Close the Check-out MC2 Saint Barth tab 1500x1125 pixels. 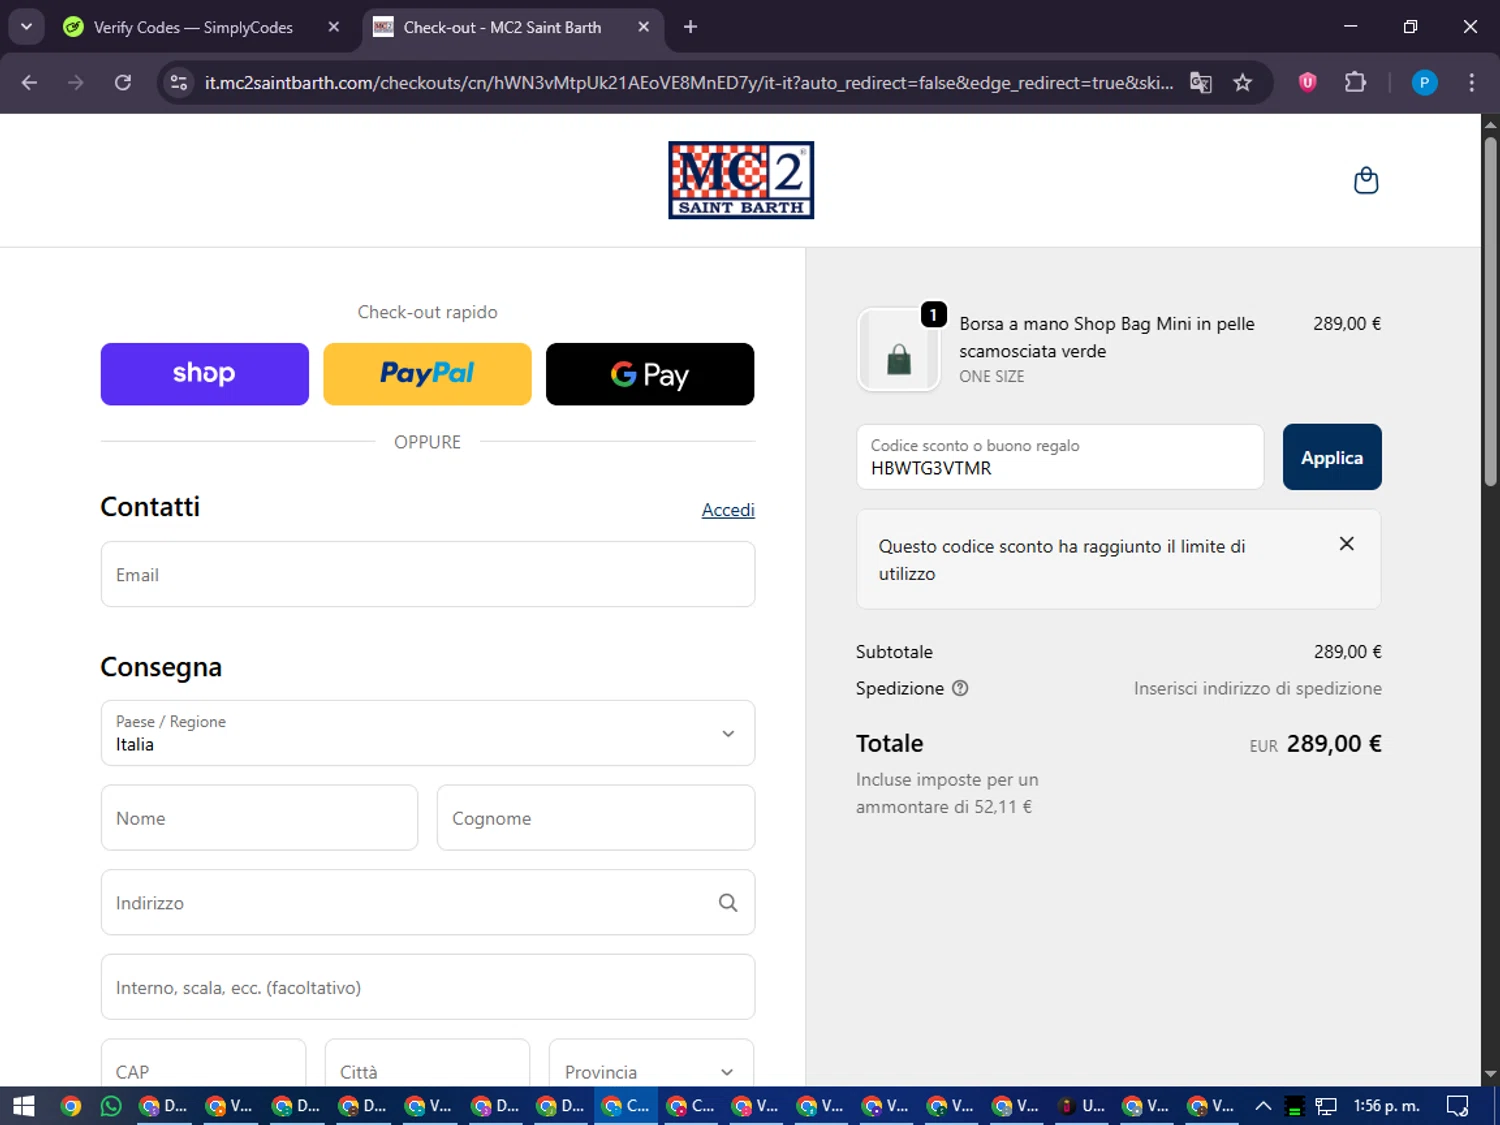click(x=644, y=27)
